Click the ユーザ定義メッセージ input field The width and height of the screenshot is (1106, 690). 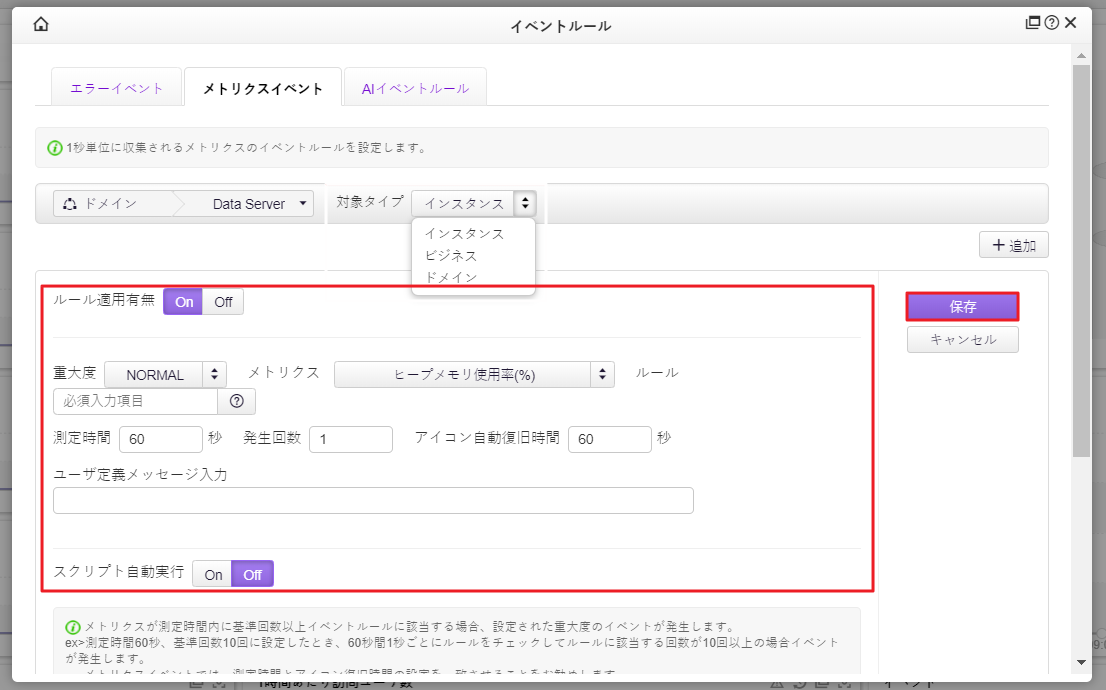(373, 501)
